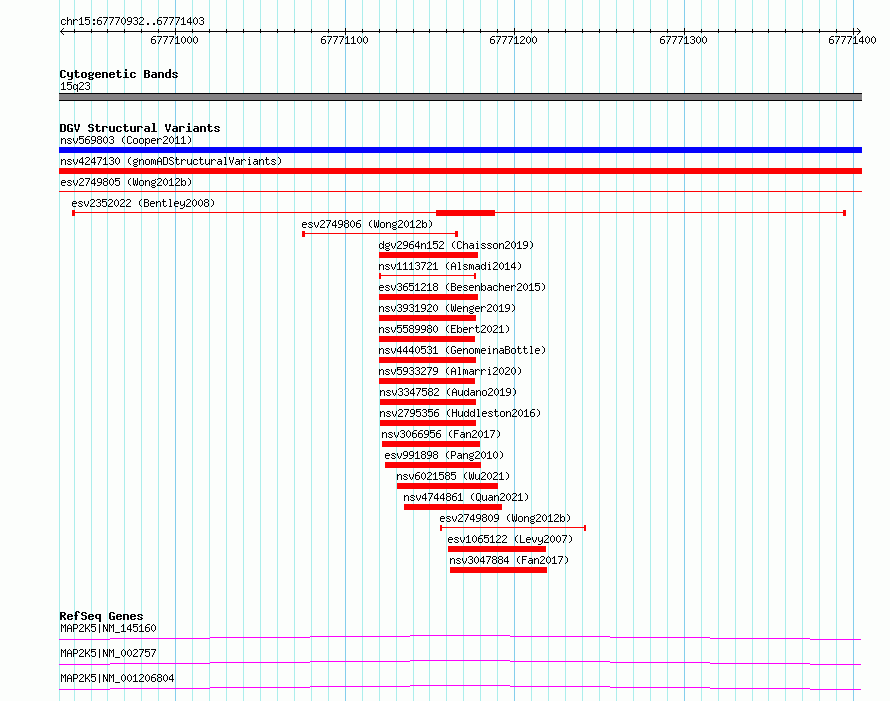
Task: Open nsv1113721 (Alsmadi2014) variant
Action: coord(450,266)
